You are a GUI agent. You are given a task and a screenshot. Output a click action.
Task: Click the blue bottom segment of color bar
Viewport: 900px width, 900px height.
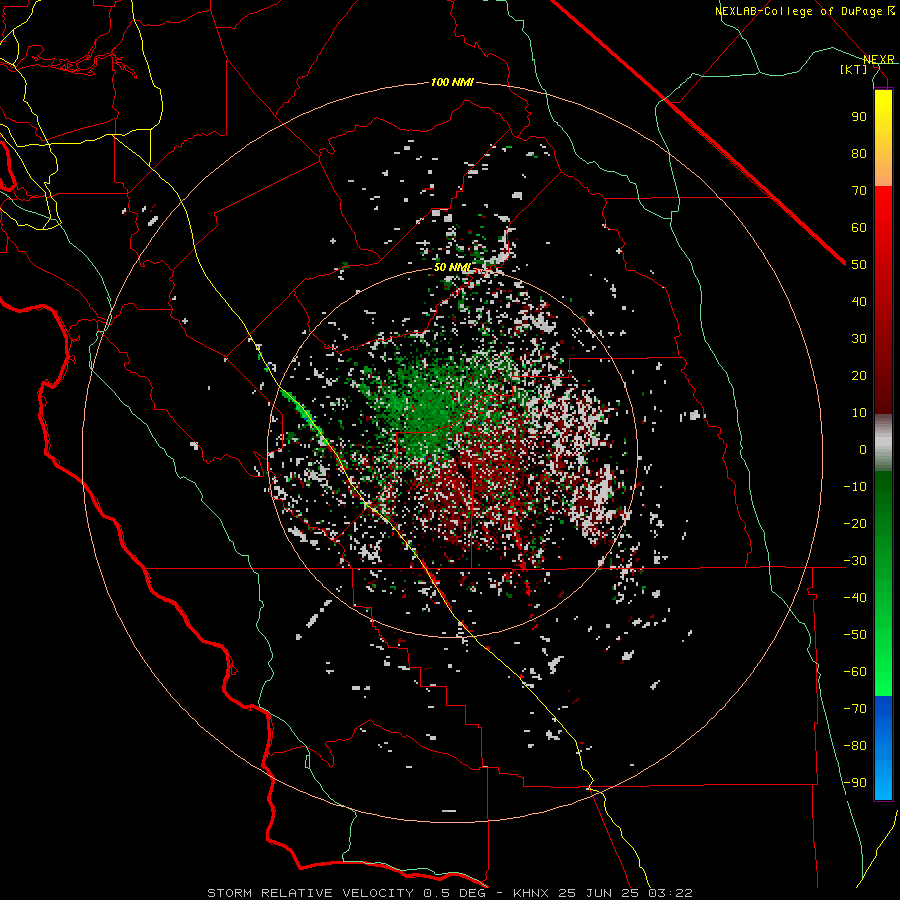click(x=883, y=747)
